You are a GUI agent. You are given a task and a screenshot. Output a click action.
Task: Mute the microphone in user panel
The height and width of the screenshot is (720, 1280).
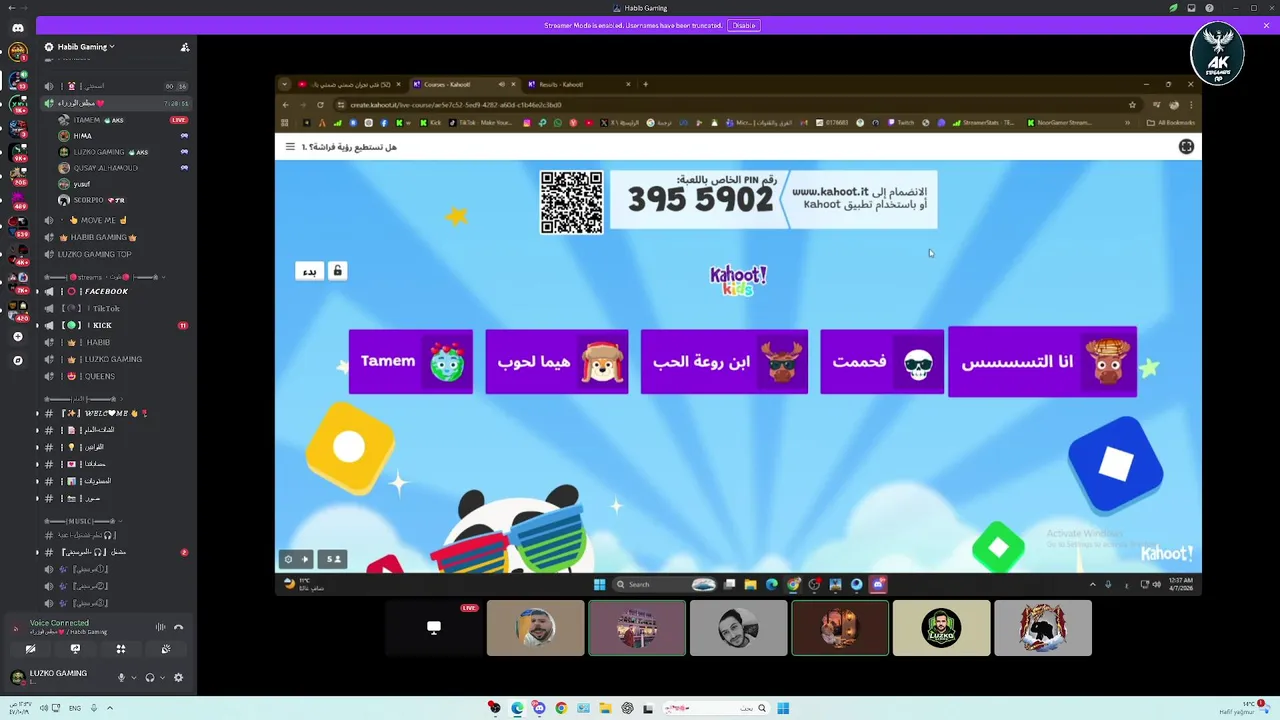[122, 677]
